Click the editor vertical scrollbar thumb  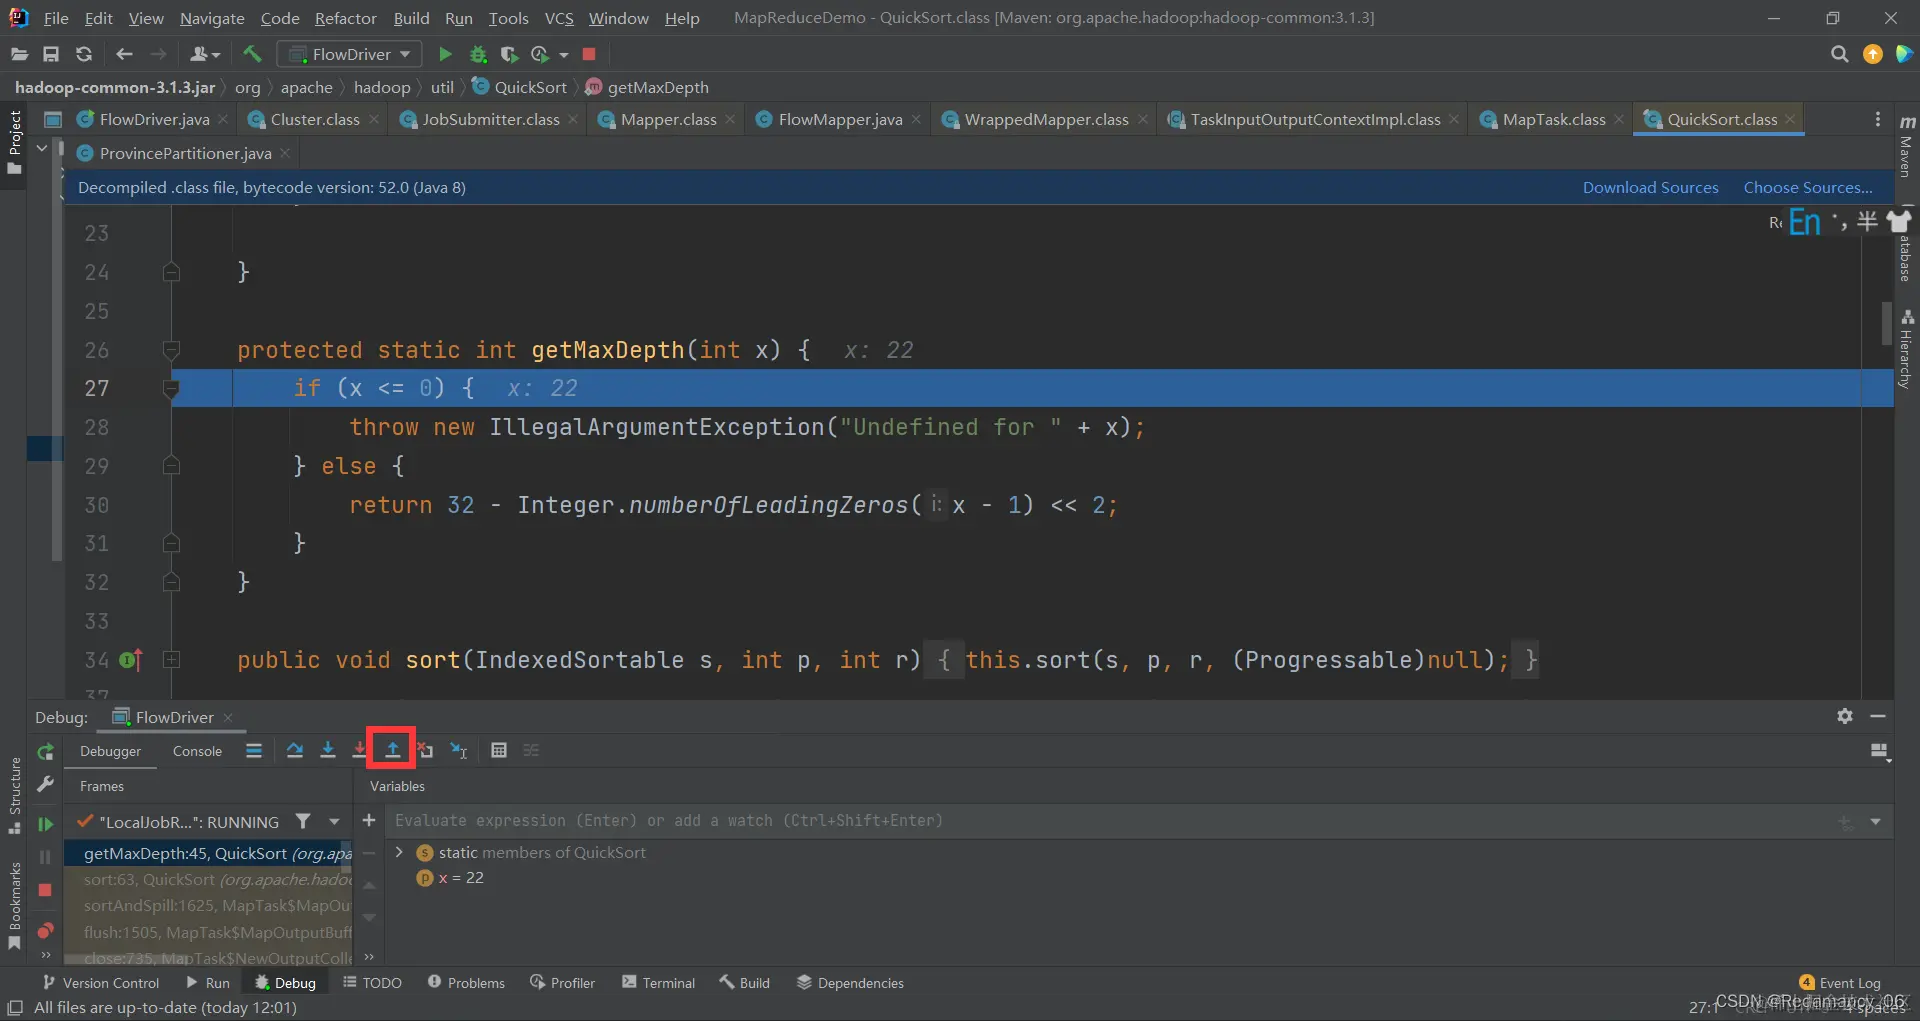pos(1886,322)
